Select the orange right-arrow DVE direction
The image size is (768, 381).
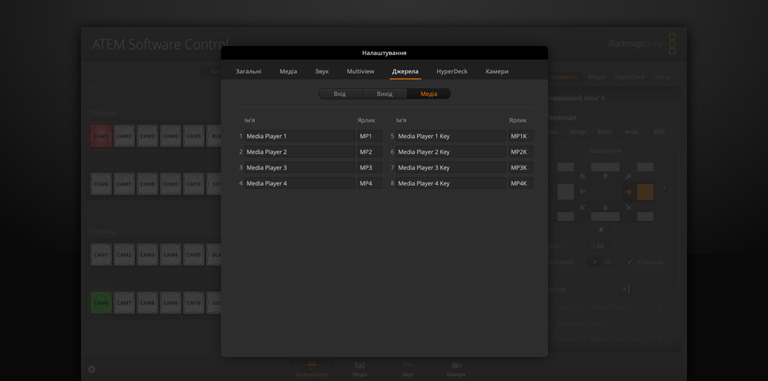click(628, 192)
